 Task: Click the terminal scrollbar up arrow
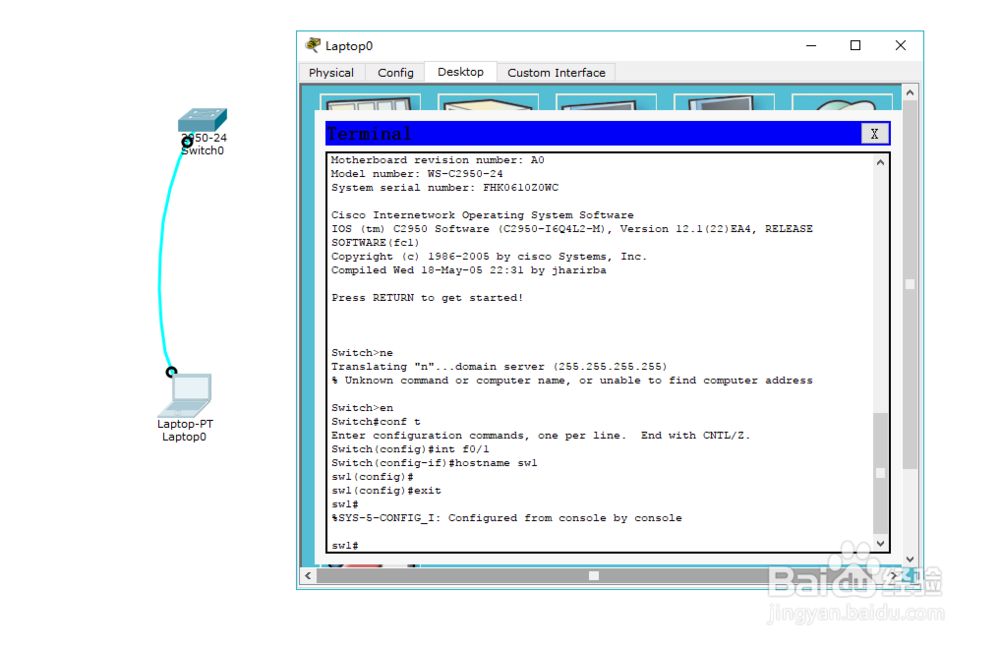coord(880,163)
